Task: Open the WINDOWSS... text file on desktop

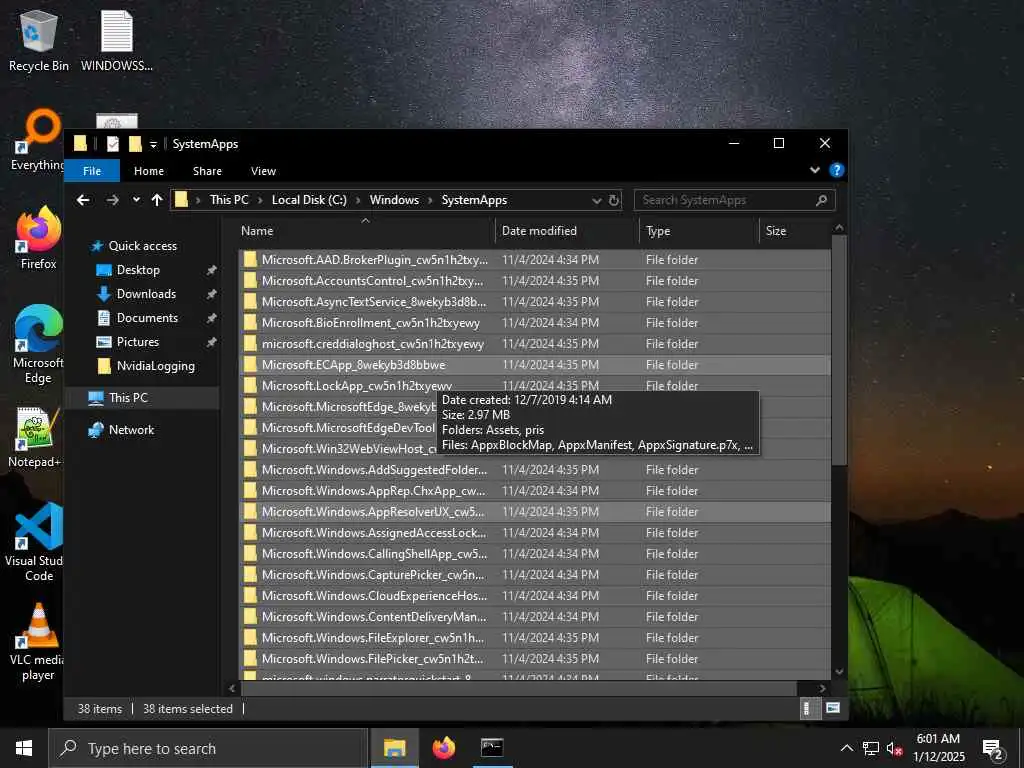Action: click(116, 40)
